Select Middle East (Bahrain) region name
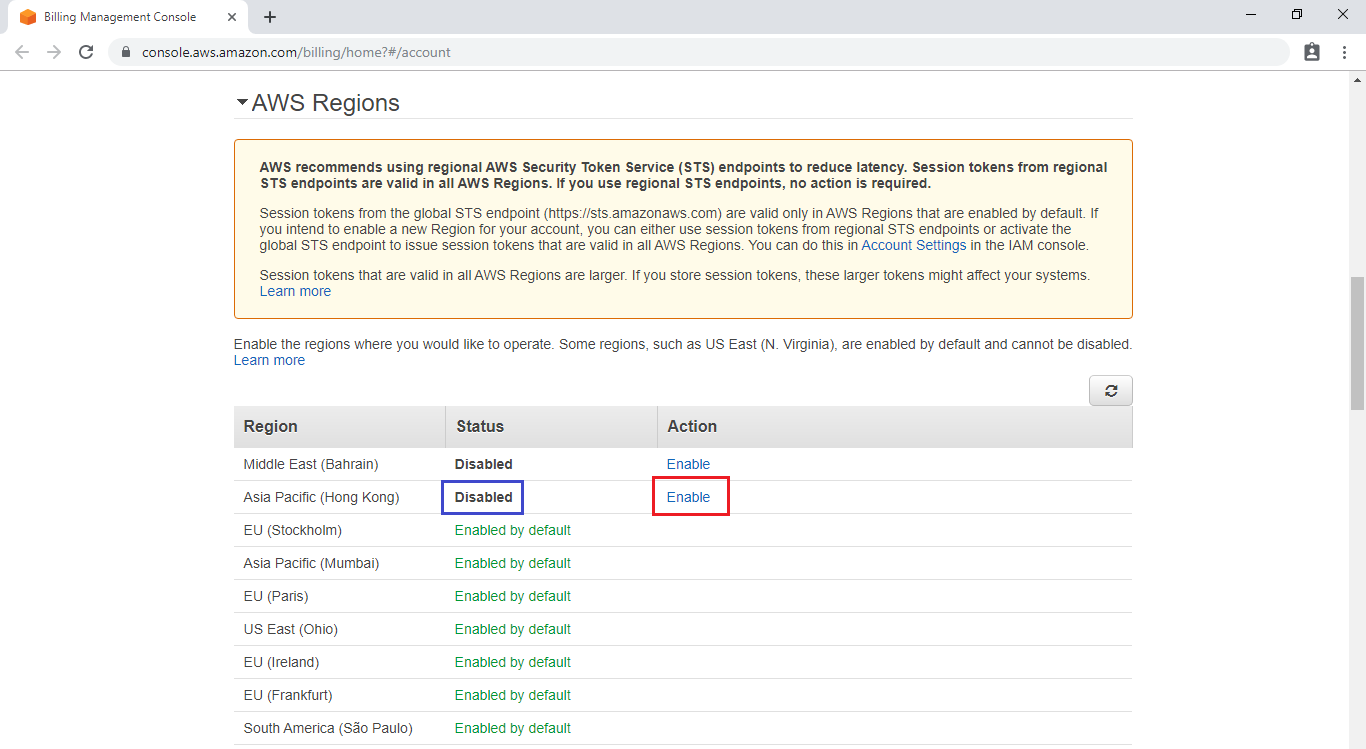The width and height of the screenshot is (1366, 749). click(x=311, y=464)
